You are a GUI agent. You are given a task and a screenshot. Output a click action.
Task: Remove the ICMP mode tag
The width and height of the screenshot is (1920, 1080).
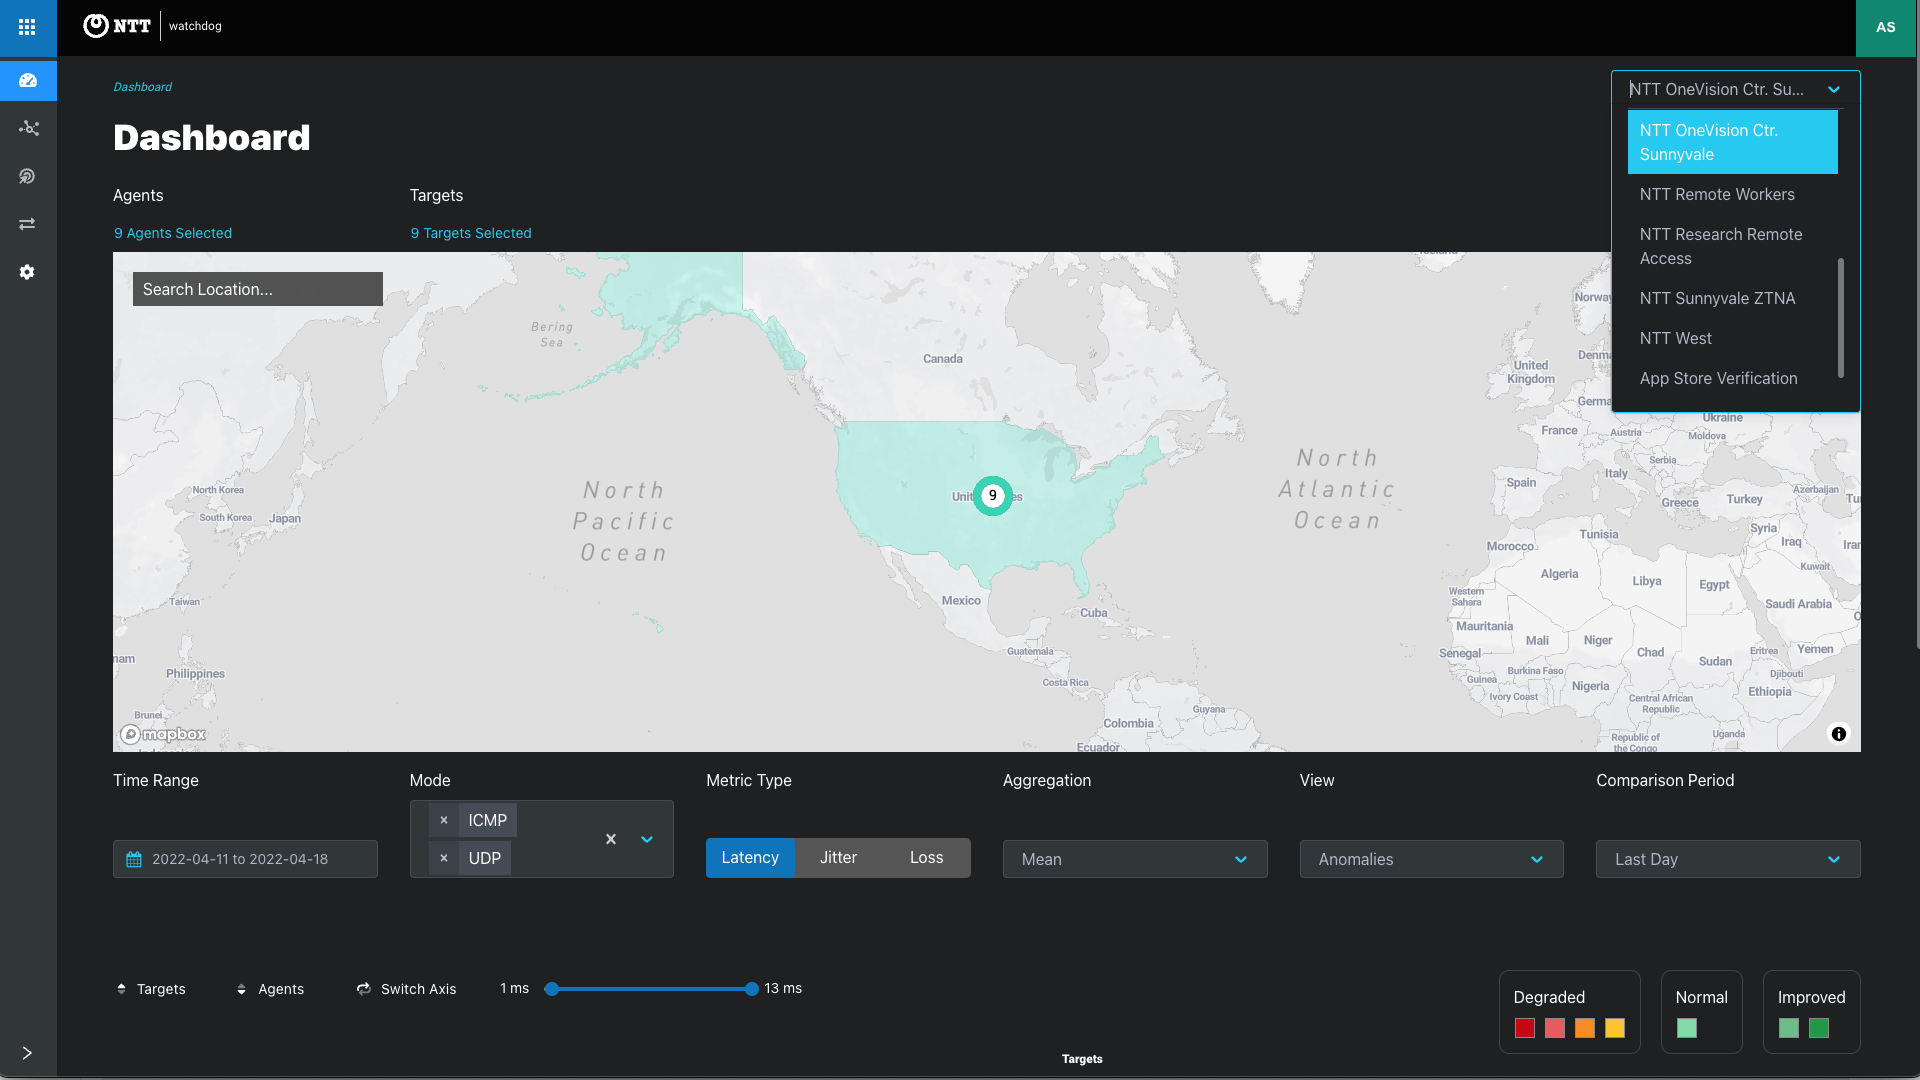click(444, 820)
